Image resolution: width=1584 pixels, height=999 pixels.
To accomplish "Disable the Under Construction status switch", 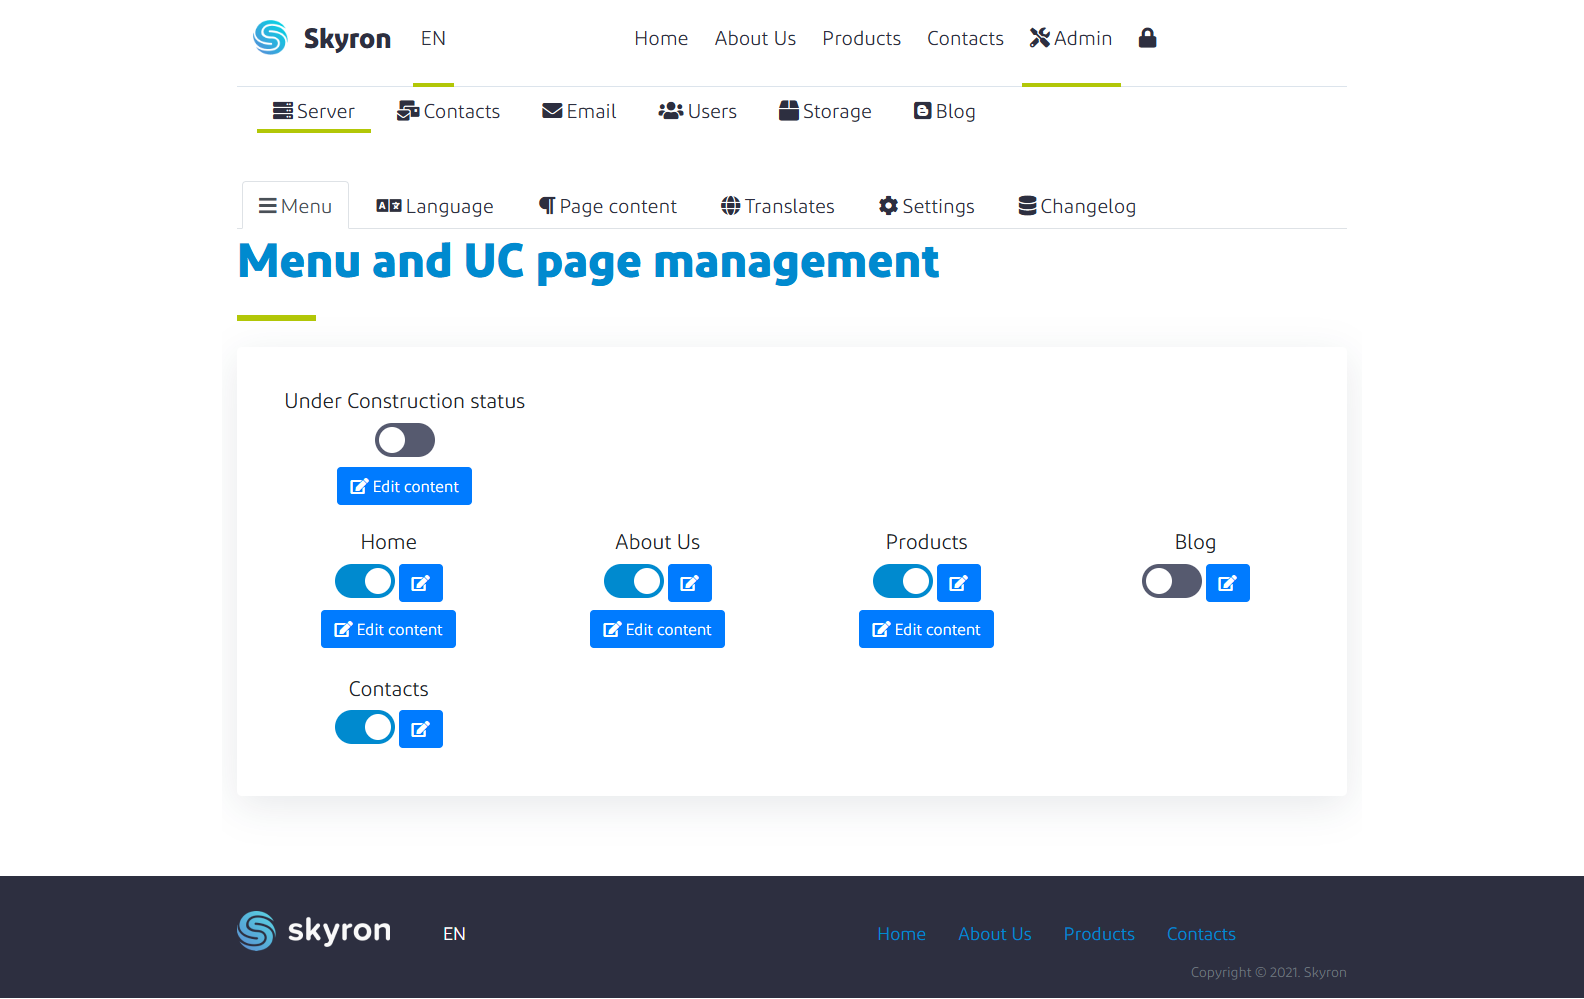I will pos(405,440).
